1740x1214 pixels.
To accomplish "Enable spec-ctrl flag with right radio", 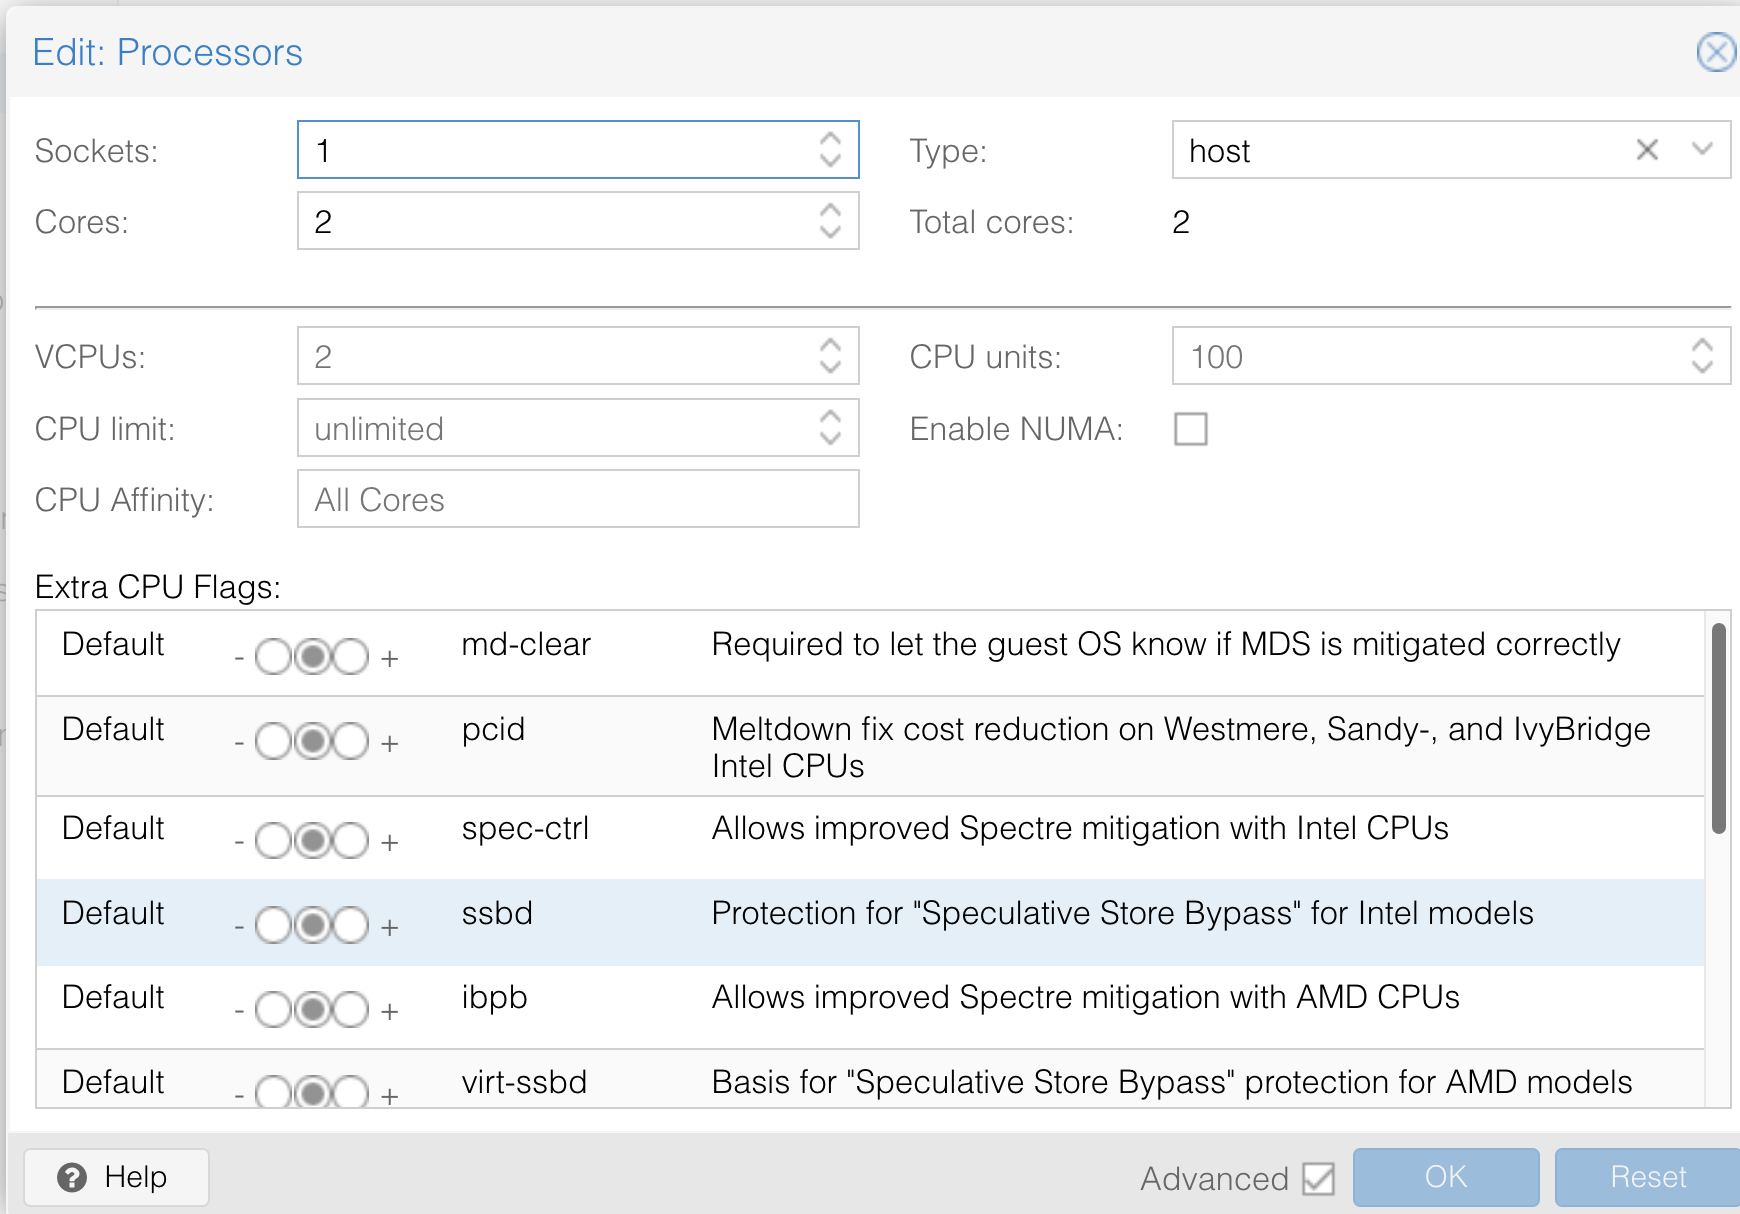I will pos(351,841).
